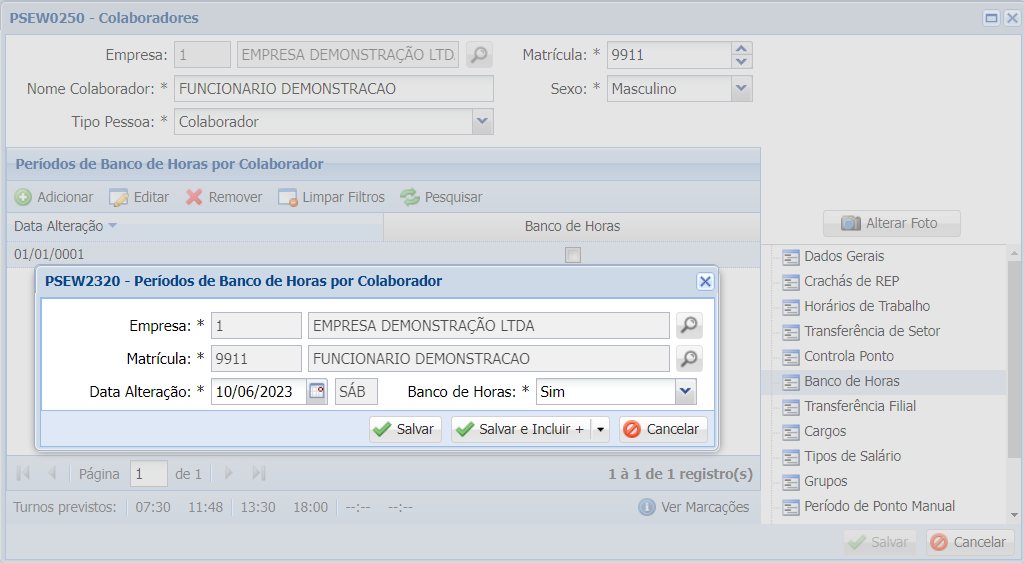
Task: Toggle the Banco de Horas row checkbox
Action: click(573, 255)
